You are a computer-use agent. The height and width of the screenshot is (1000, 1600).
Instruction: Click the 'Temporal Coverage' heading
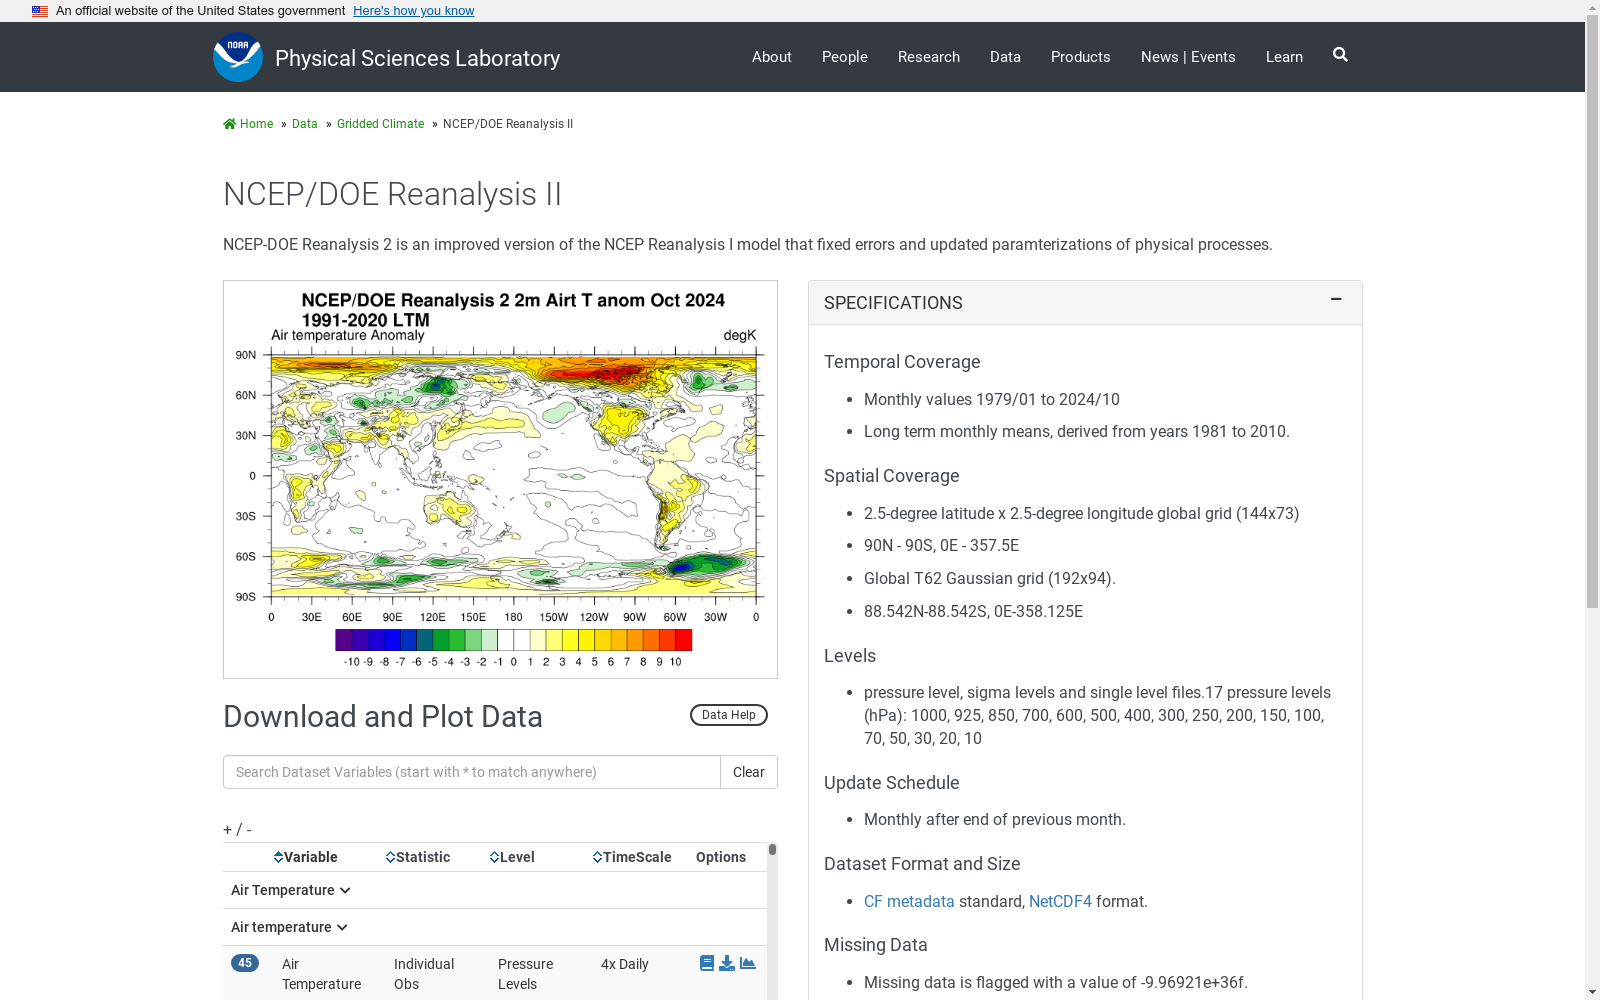point(902,362)
